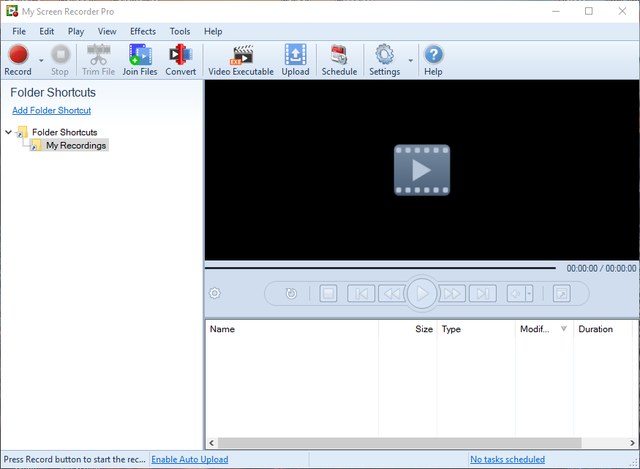Click the Enable Auto Upload link
Image resolution: width=640 pixels, height=469 pixels.
[x=190, y=459]
